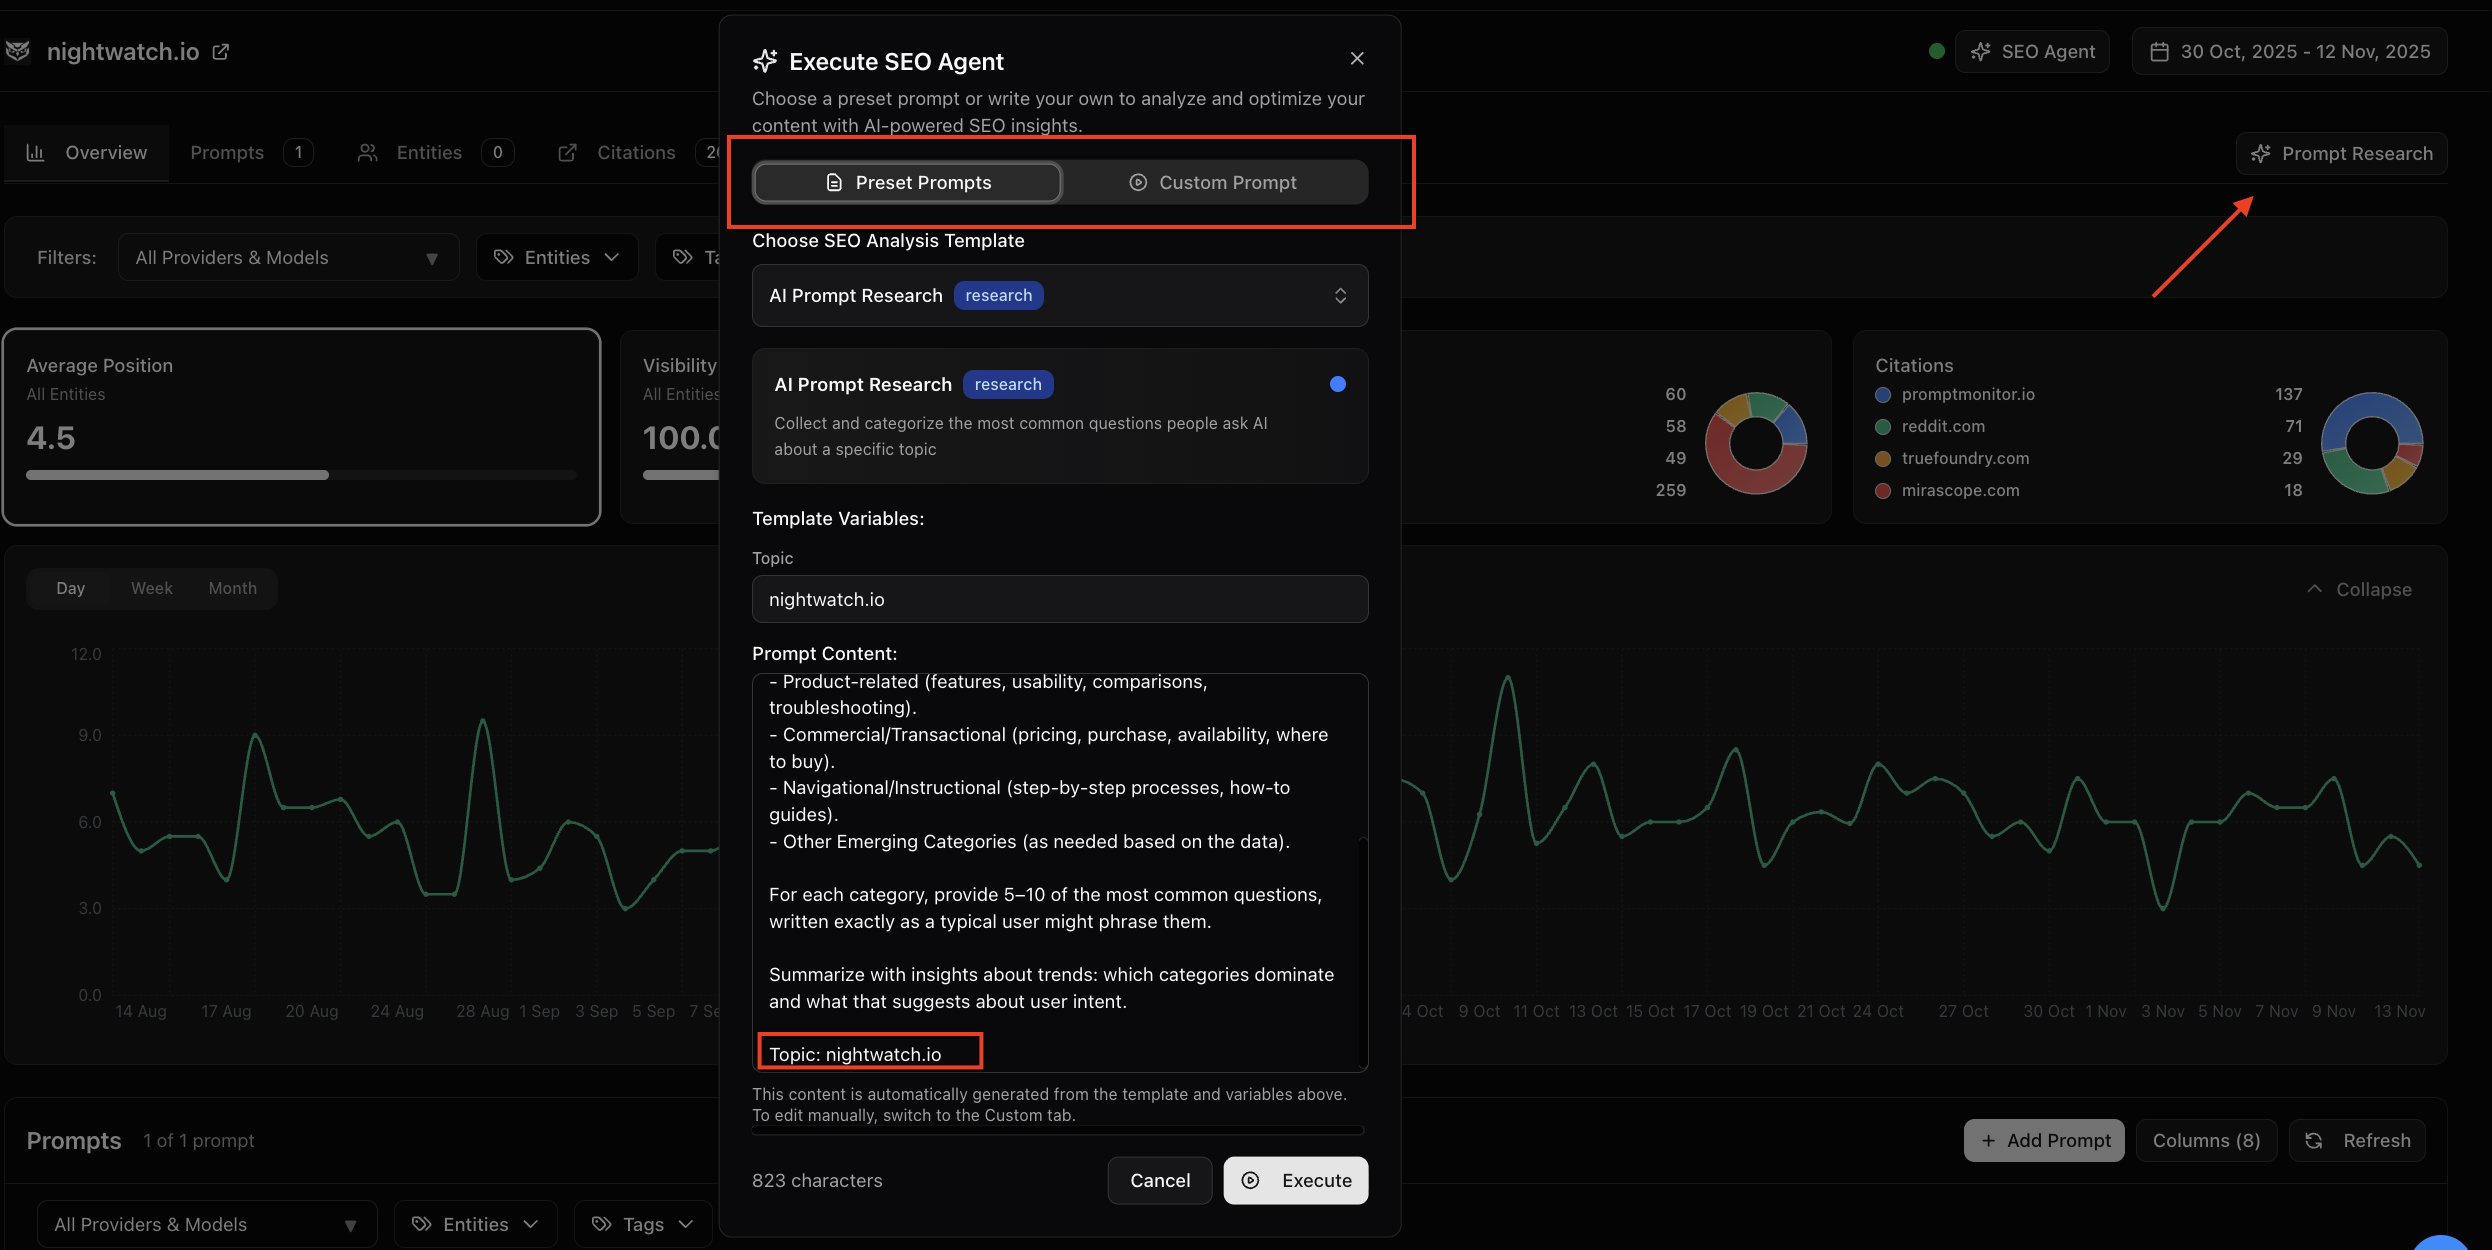Click the Overview bar chart icon

point(35,153)
